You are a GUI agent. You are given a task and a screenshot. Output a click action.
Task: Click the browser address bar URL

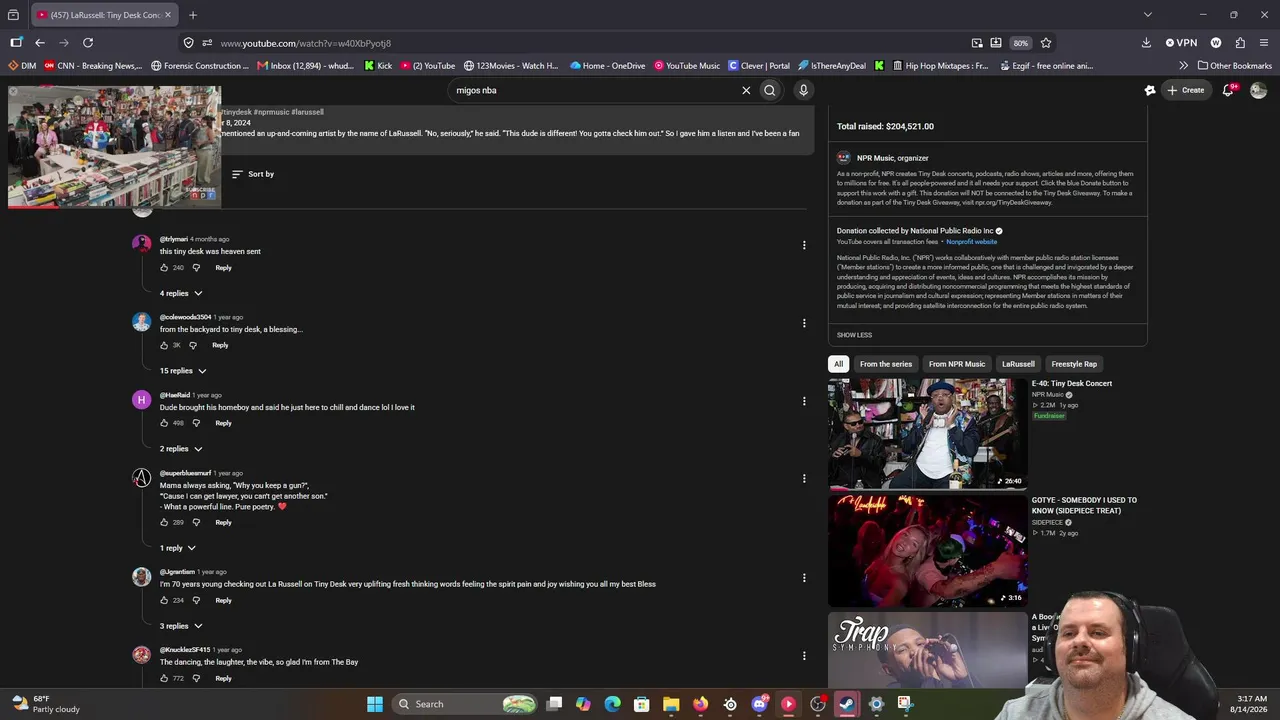pos(306,43)
